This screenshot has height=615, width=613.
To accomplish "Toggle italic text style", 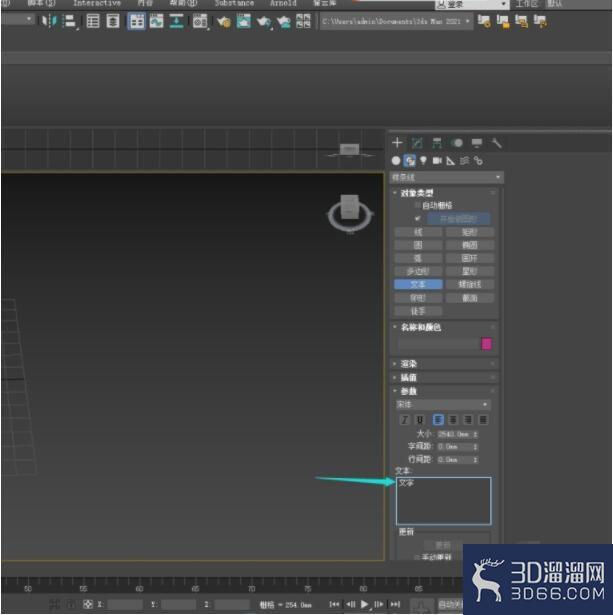I will [404, 420].
